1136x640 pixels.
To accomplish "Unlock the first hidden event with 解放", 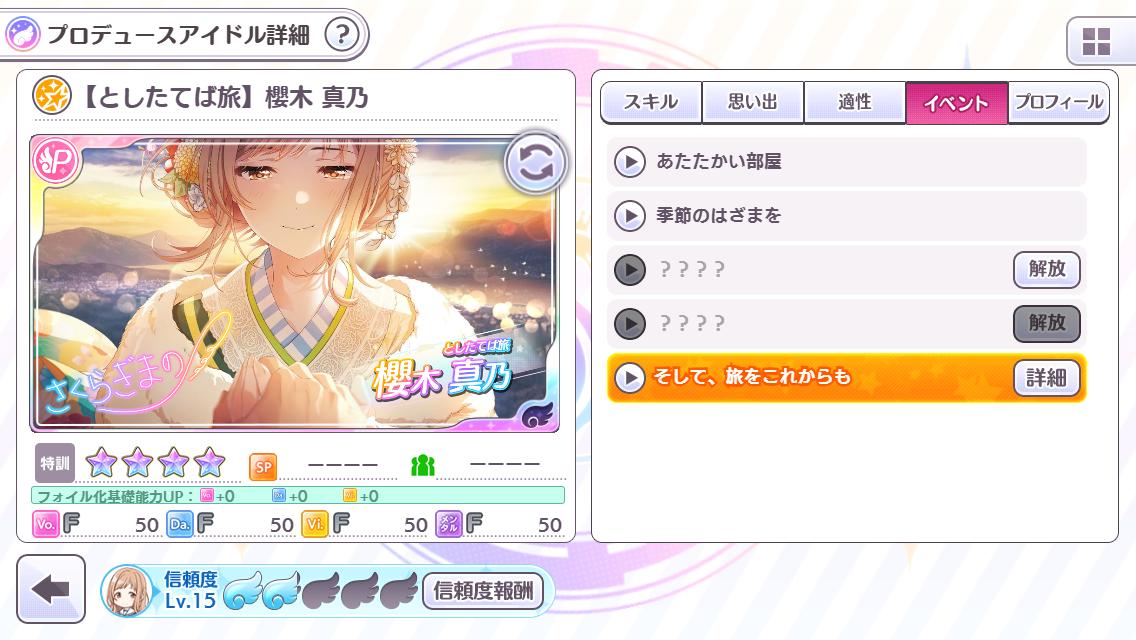I will (x=1047, y=270).
